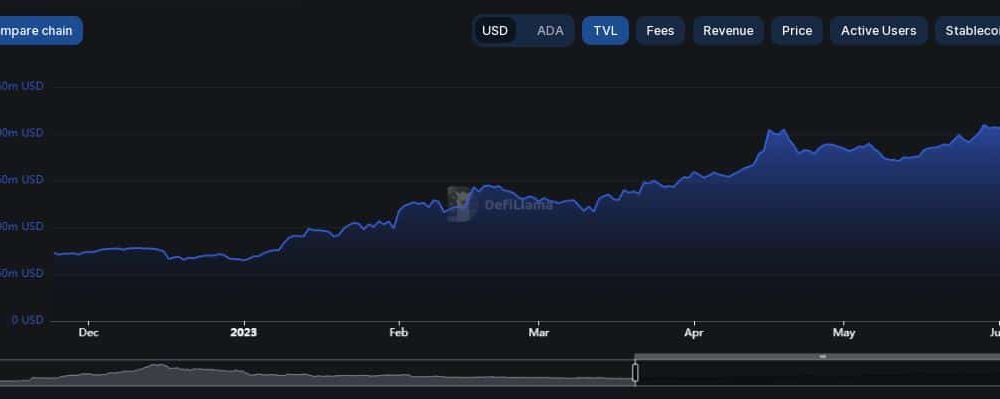Enable the Stablecoins metric

tap(968, 31)
